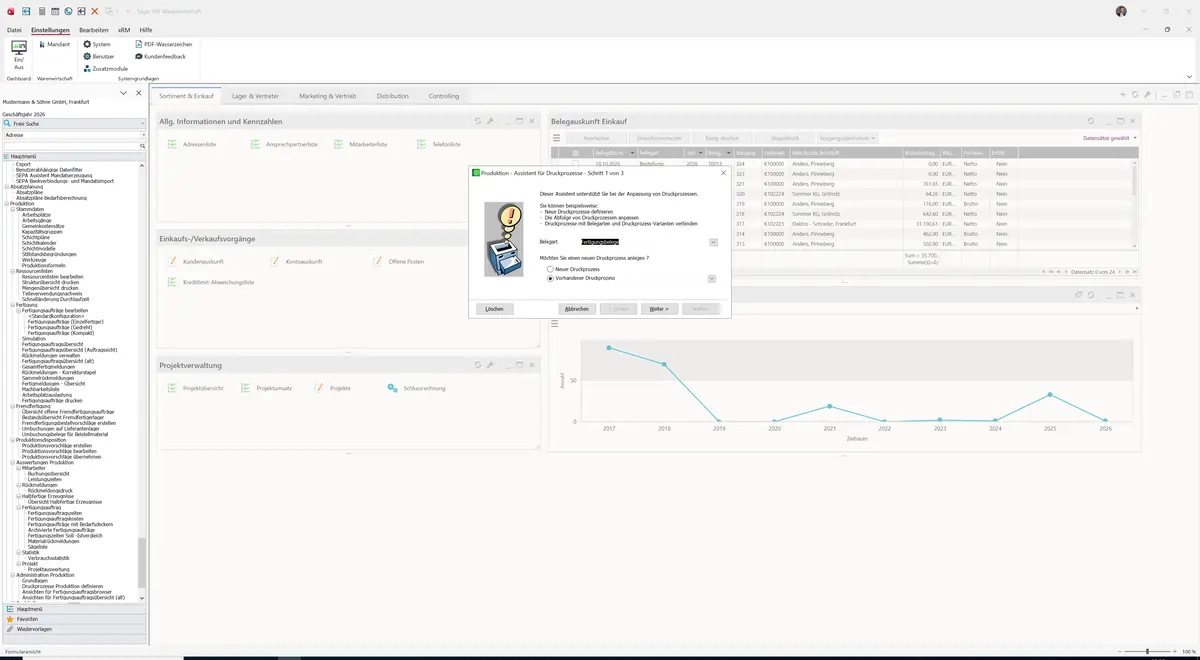This screenshot has height=660, width=1200.
Task: Select 'Fertigungsaufträge drucken' tree item
Action: pos(52,400)
